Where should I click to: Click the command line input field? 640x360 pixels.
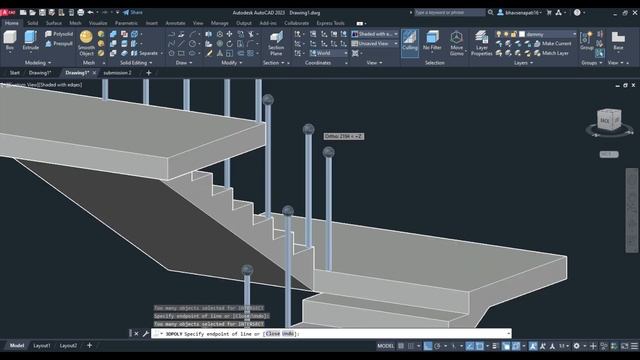331,333
